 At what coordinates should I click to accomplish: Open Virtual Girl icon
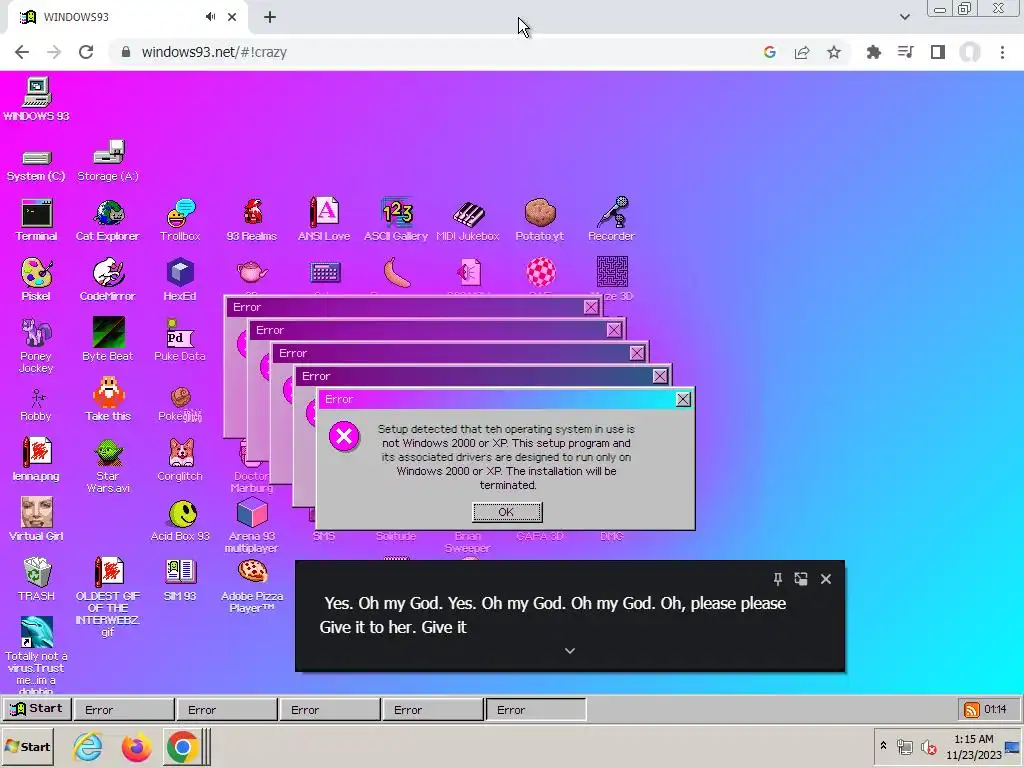[x=36, y=520]
